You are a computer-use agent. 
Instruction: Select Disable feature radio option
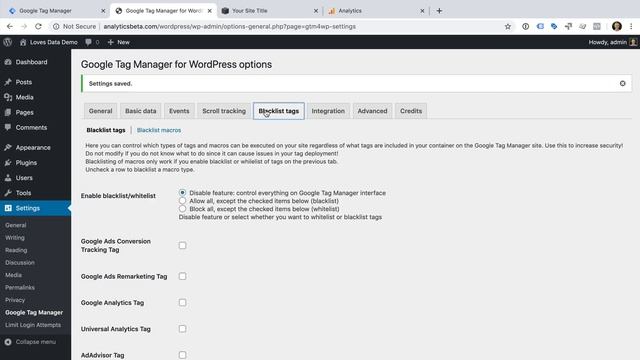coord(182,193)
